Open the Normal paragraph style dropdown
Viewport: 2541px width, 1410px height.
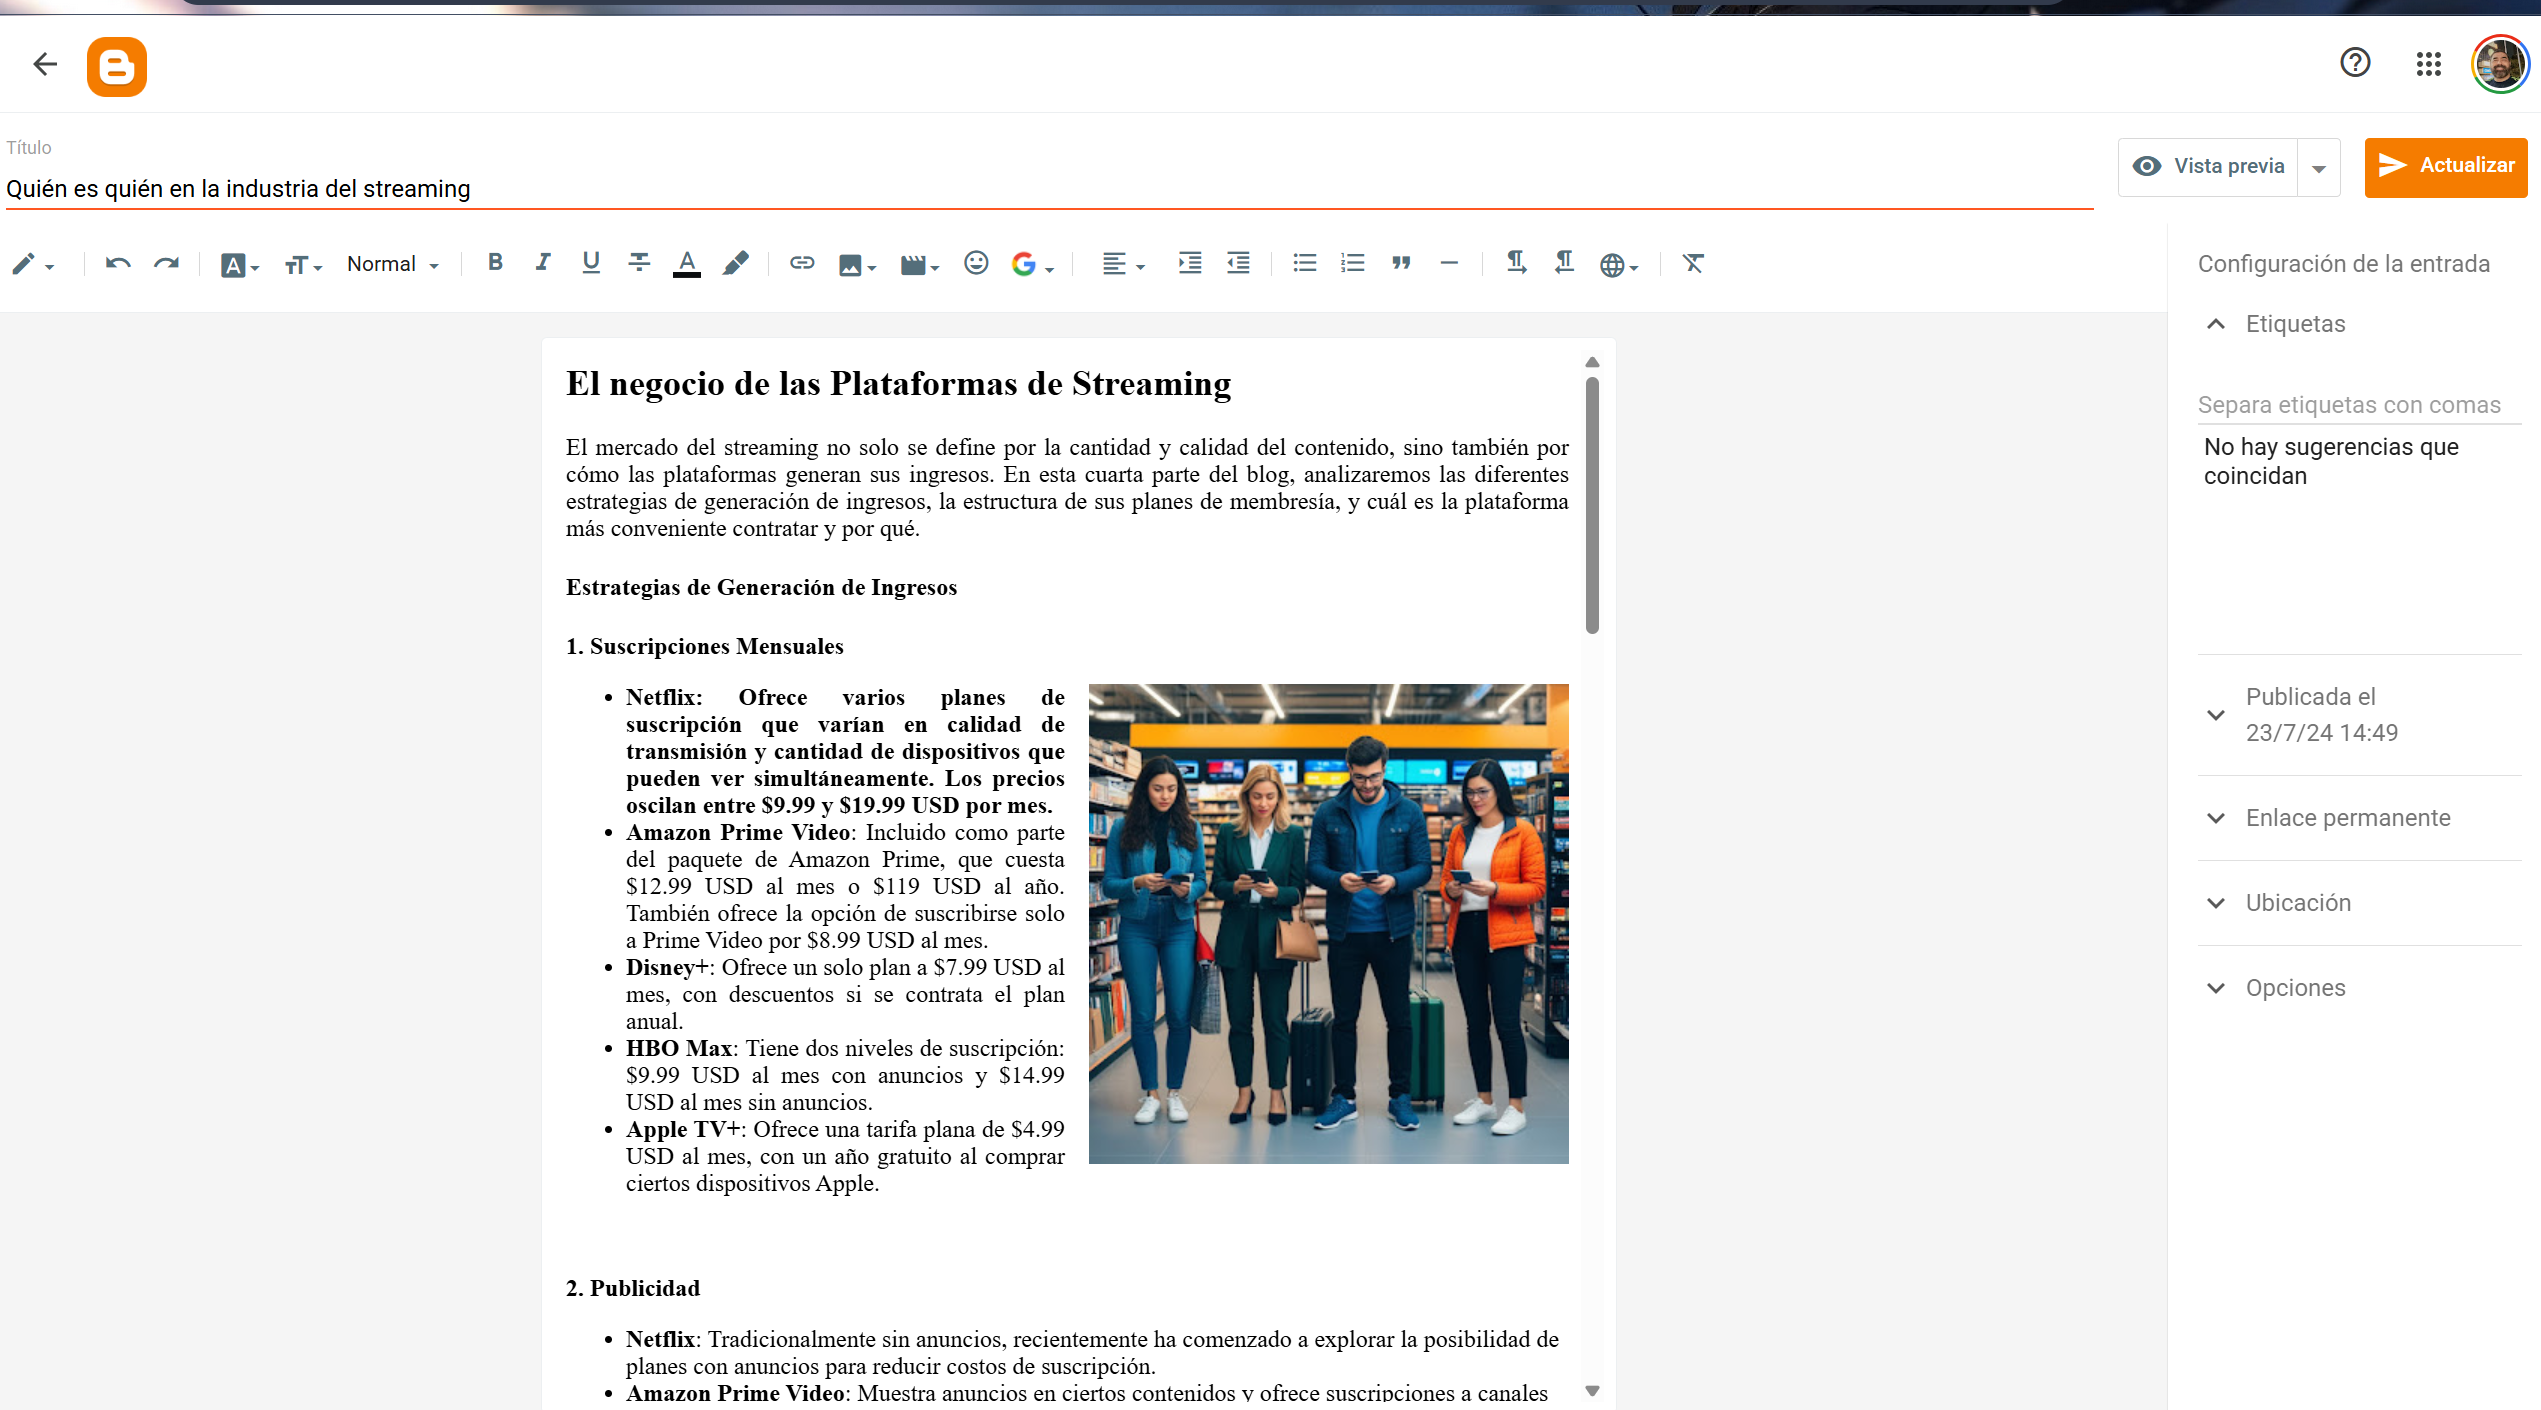[393, 264]
